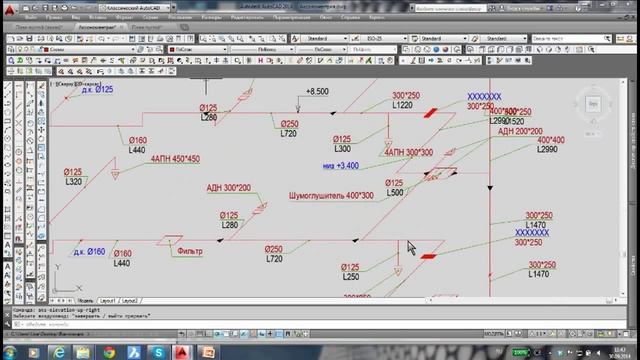Open the ПоСлою linetype dropdown
This screenshot has height=360, width=640.
pyautogui.click(x=262, y=49)
